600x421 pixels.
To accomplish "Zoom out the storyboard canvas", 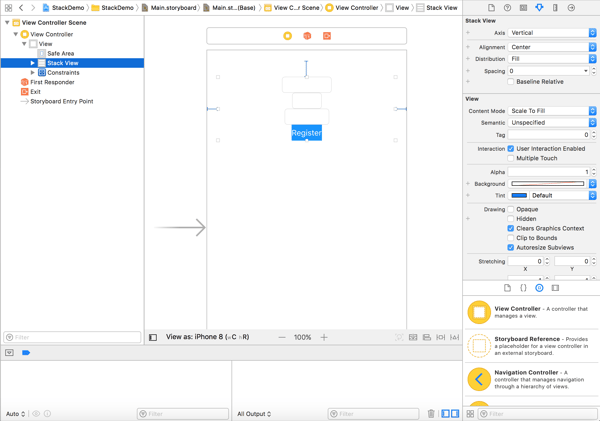I will click(282, 337).
